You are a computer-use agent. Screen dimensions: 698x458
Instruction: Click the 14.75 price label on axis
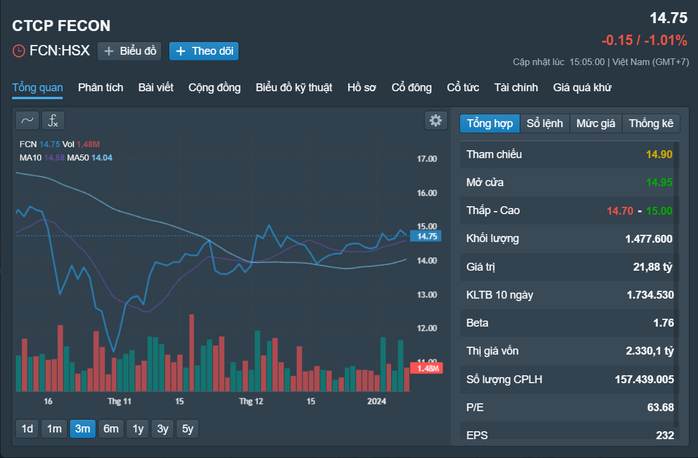click(x=426, y=236)
